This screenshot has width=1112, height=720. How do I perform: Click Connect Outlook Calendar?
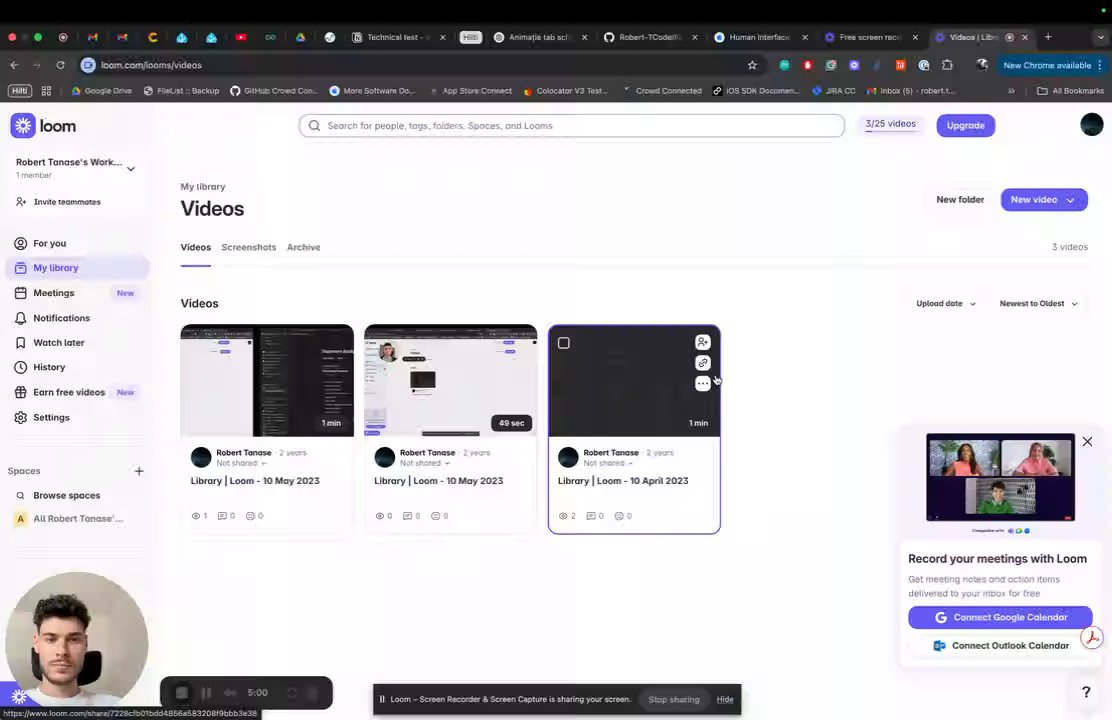(x=1000, y=646)
